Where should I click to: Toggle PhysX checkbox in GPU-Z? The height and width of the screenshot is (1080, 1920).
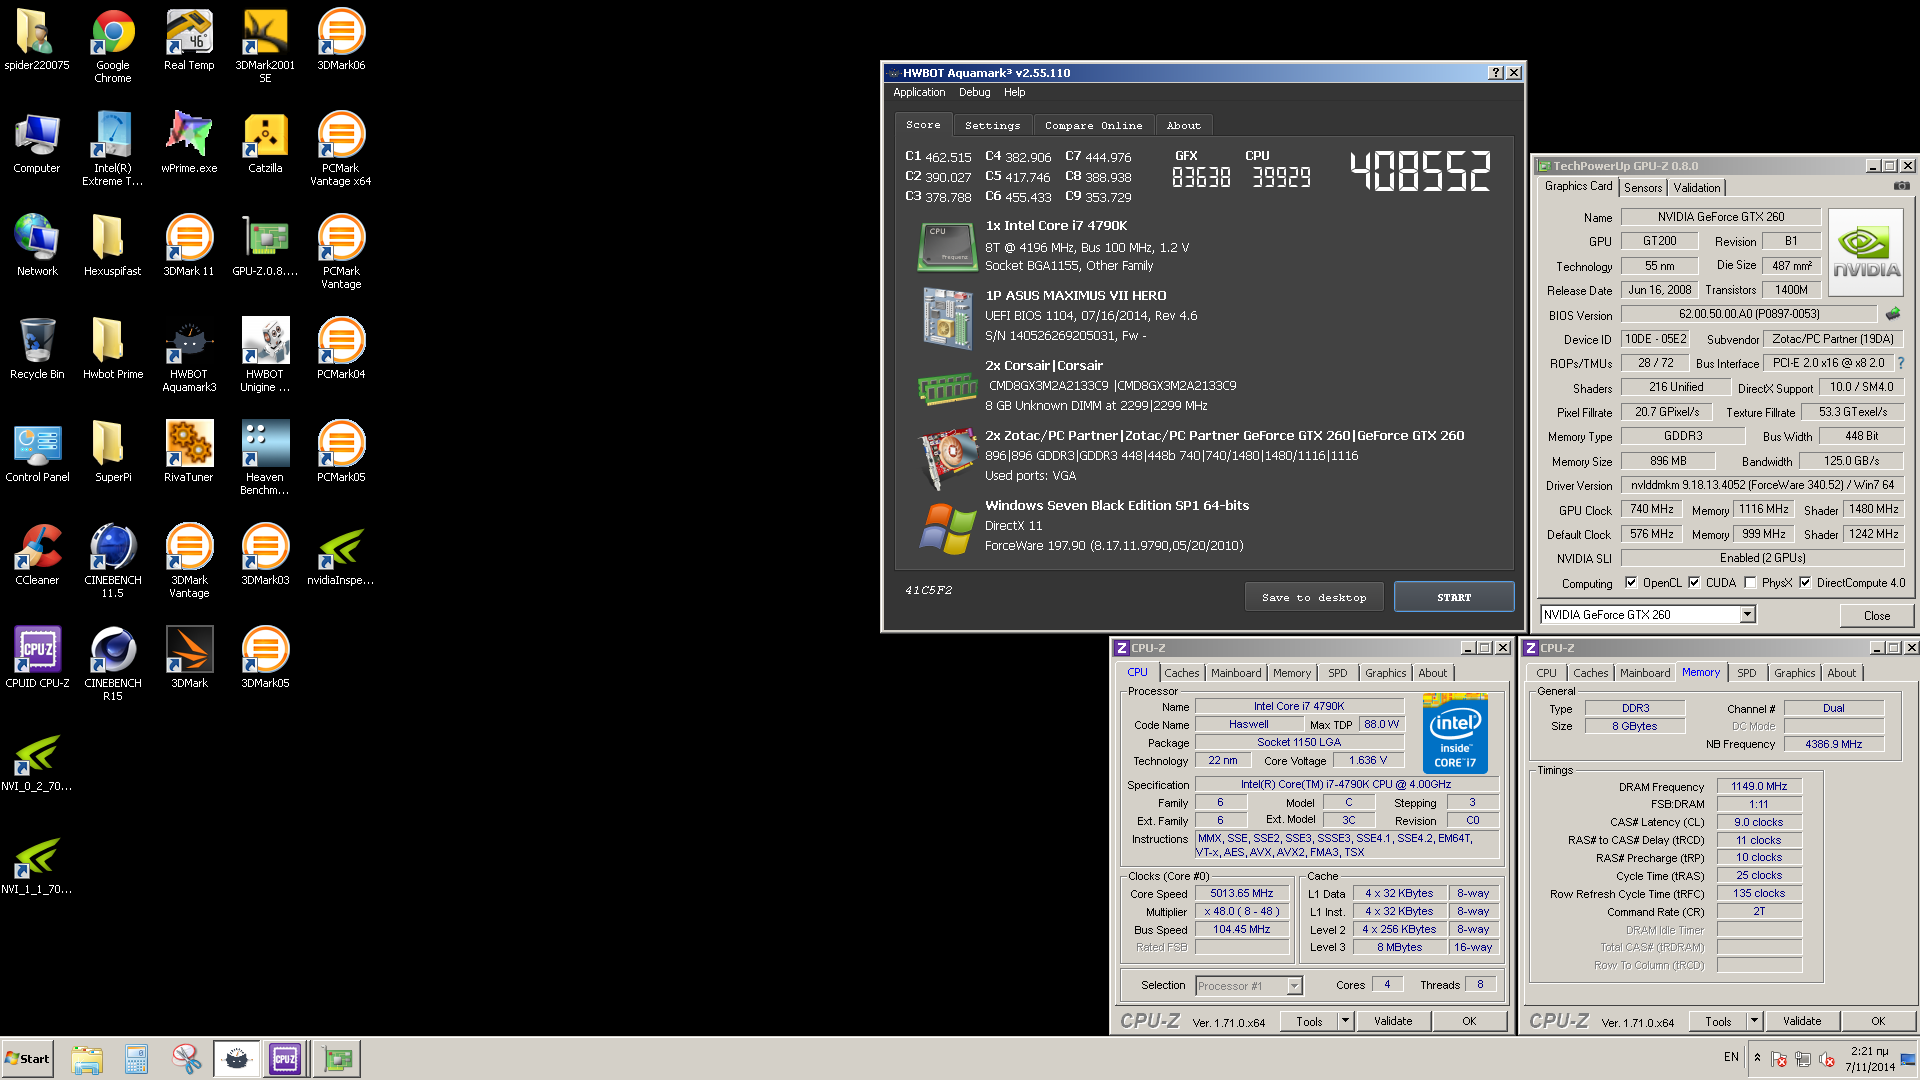coord(1750,583)
